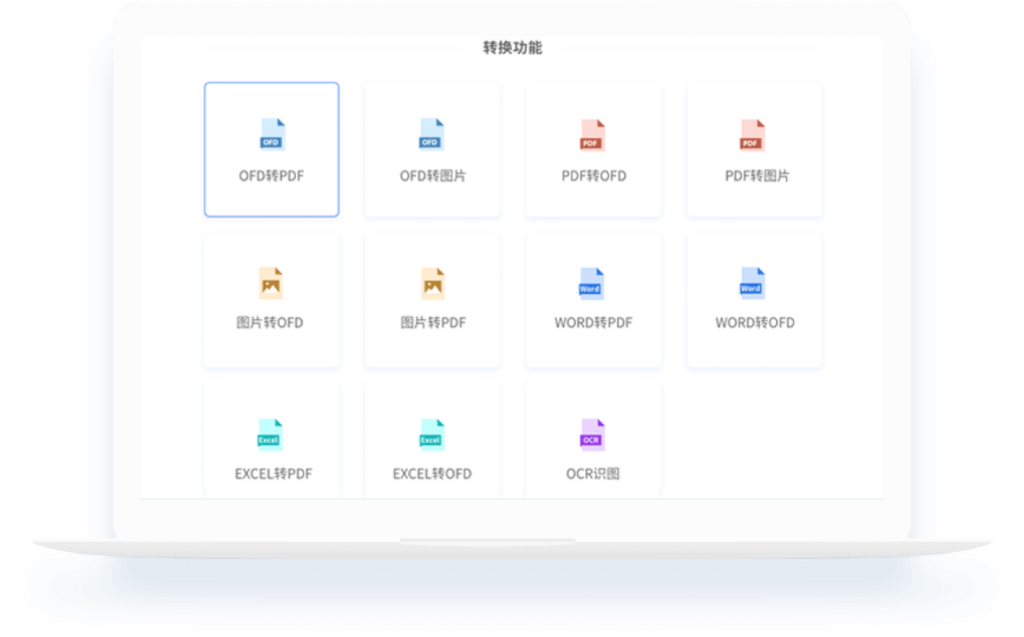Click the red PDF icon above PDF转OFD
1024x637 pixels.
pos(593,135)
